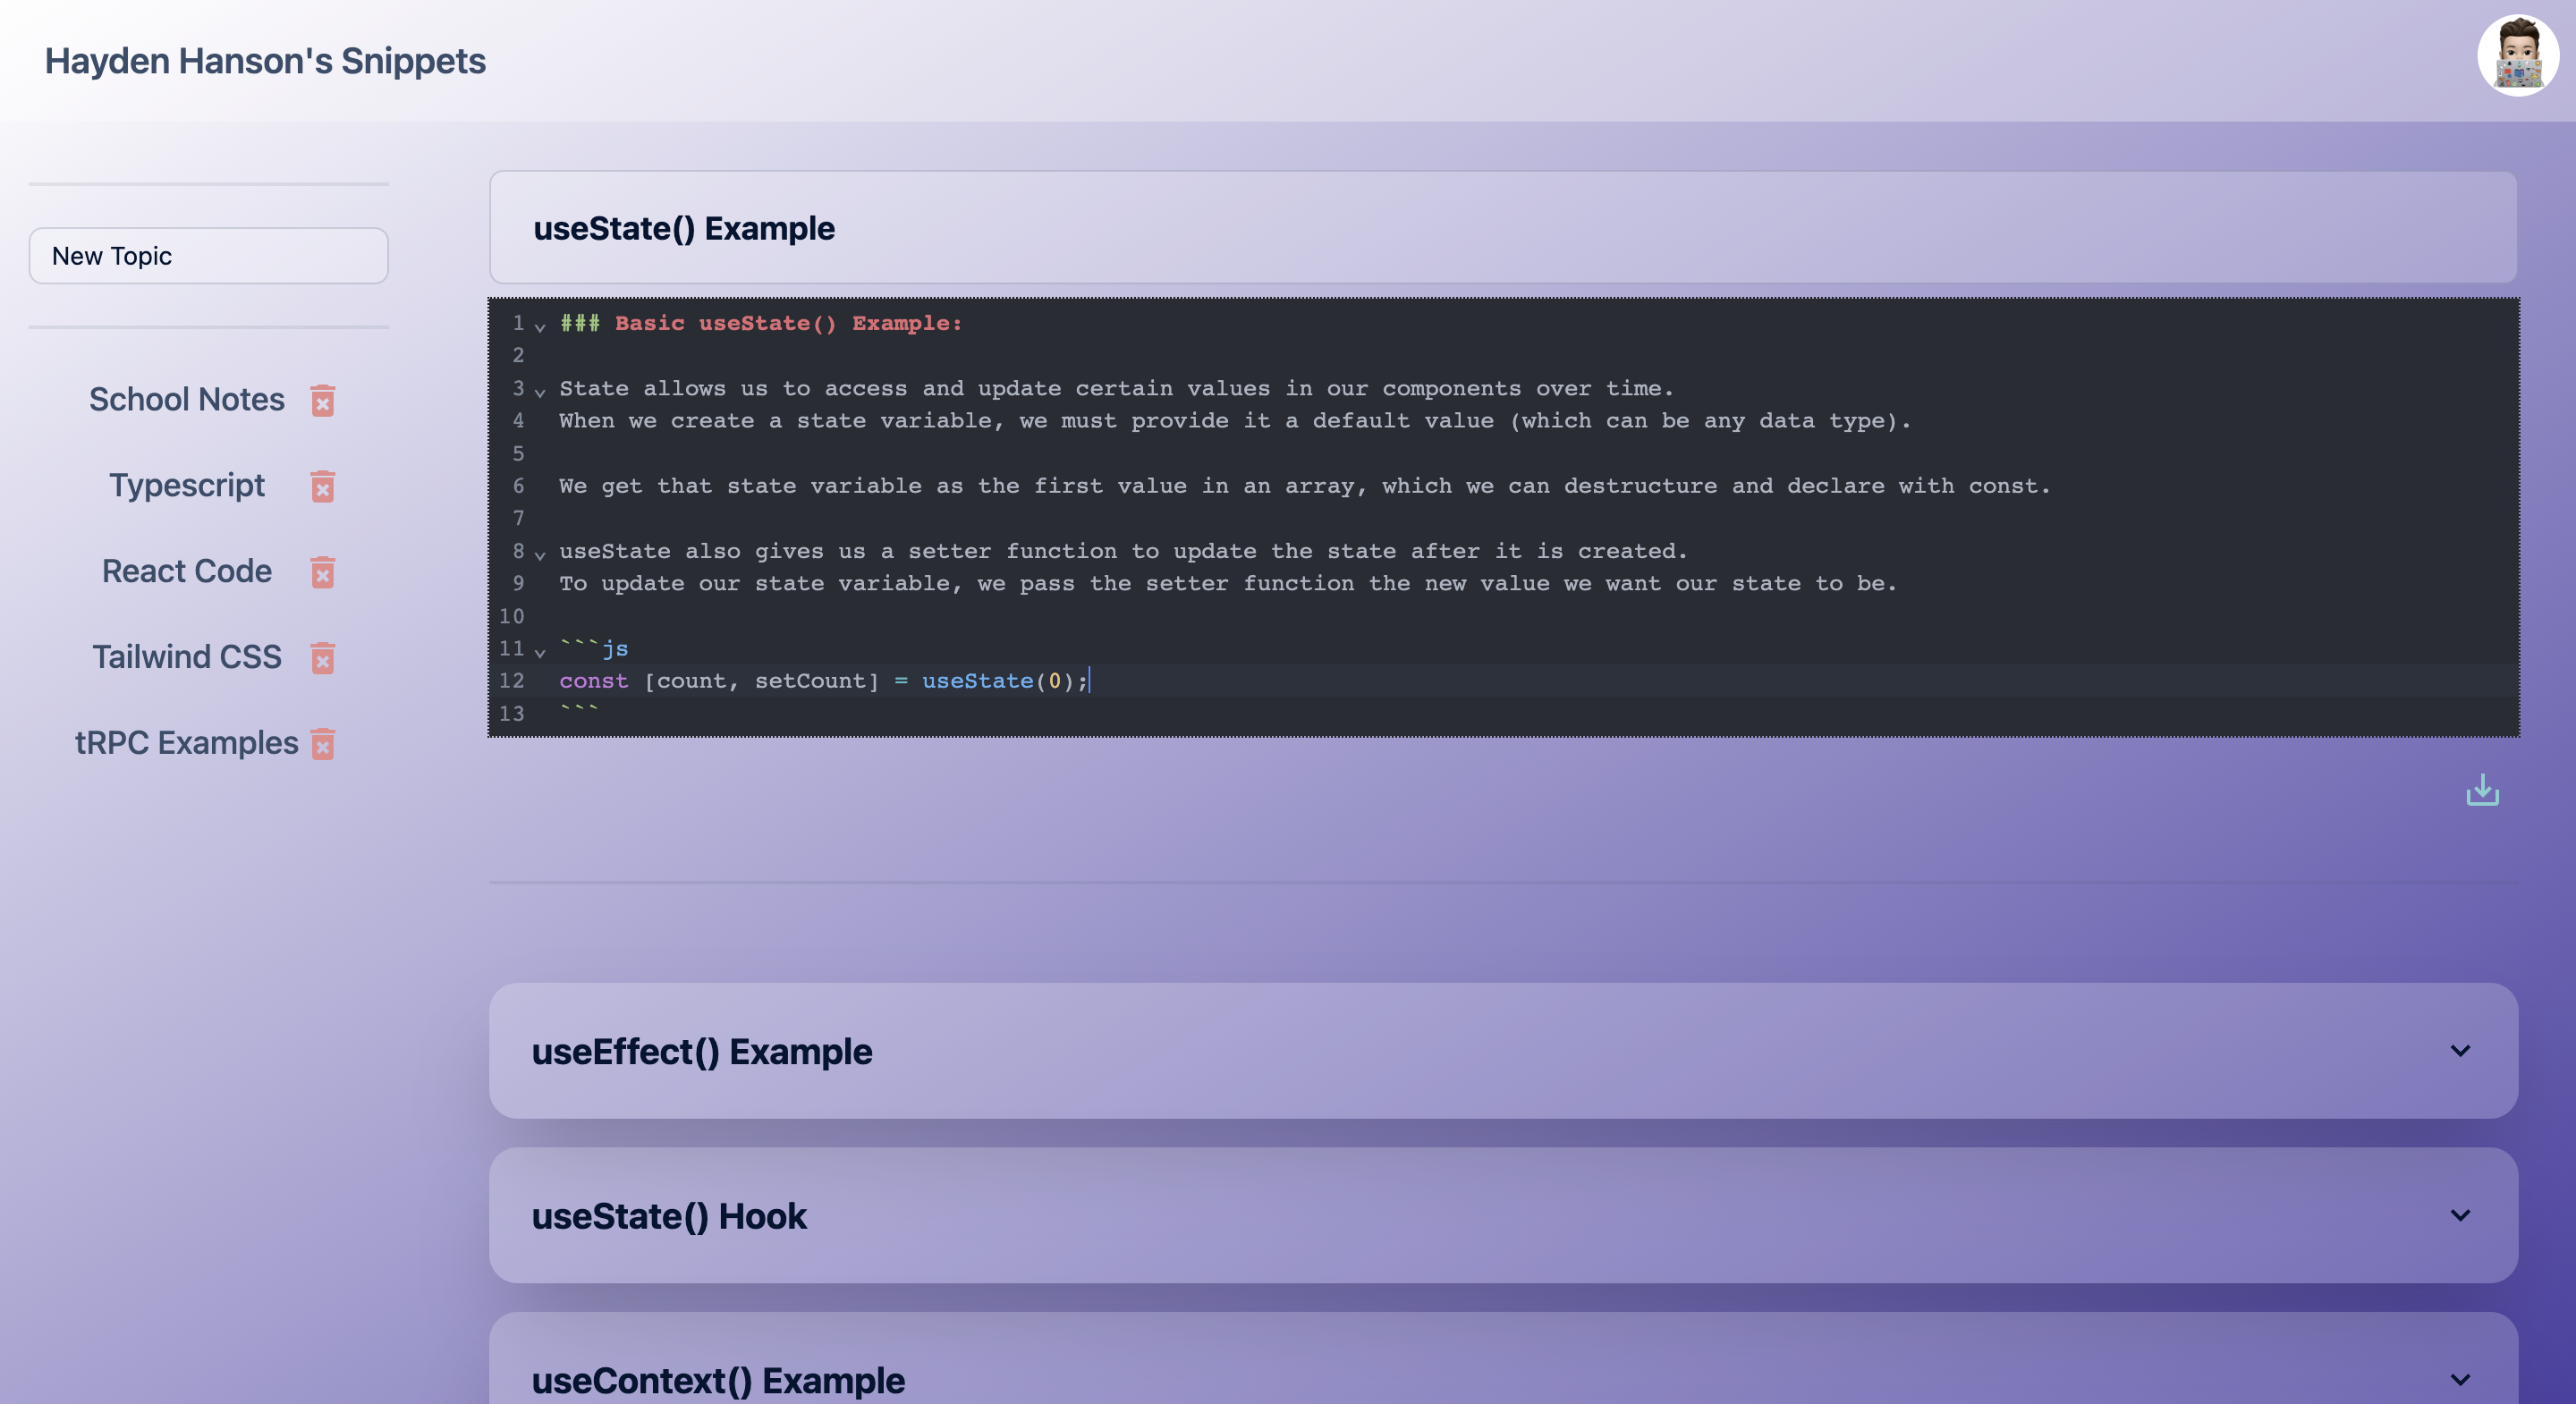
Task: Toggle collapse on useEffect() Example
Action: pos(2463,1050)
